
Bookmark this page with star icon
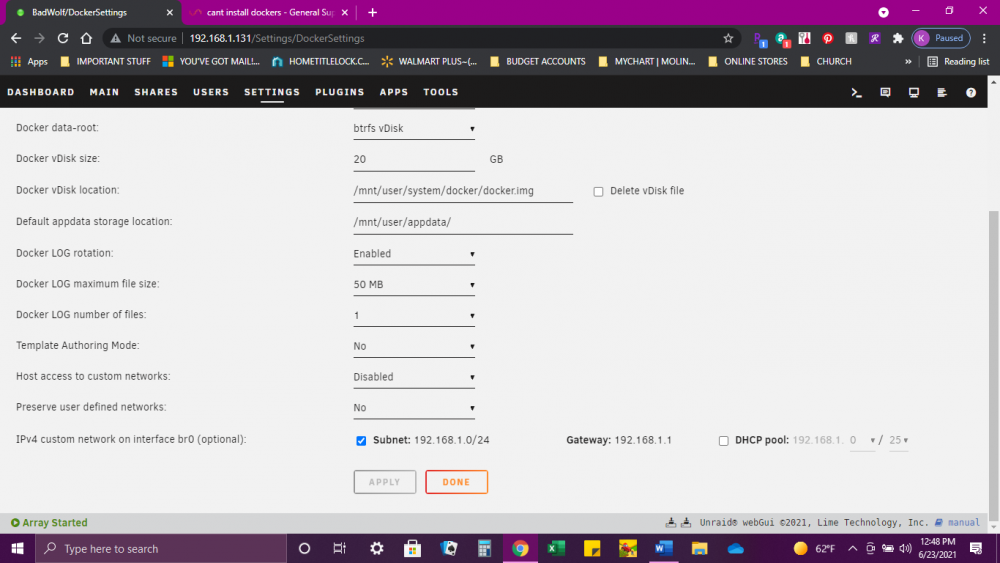(728, 38)
